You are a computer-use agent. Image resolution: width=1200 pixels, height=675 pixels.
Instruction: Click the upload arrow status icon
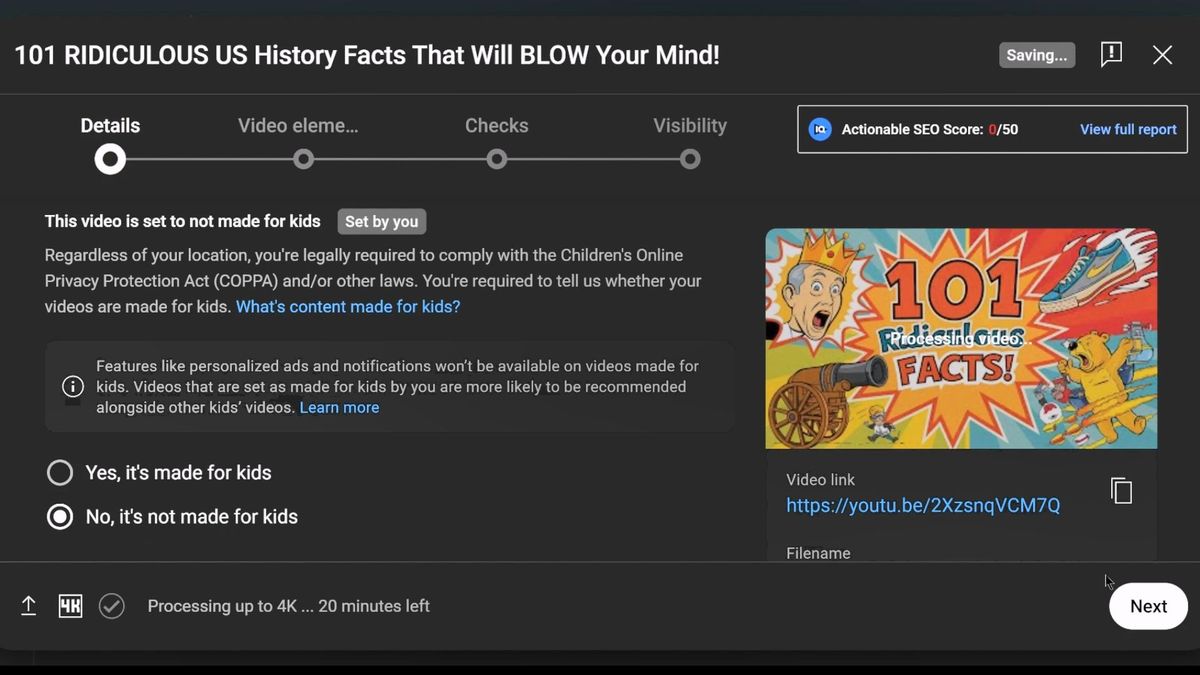pos(29,606)
